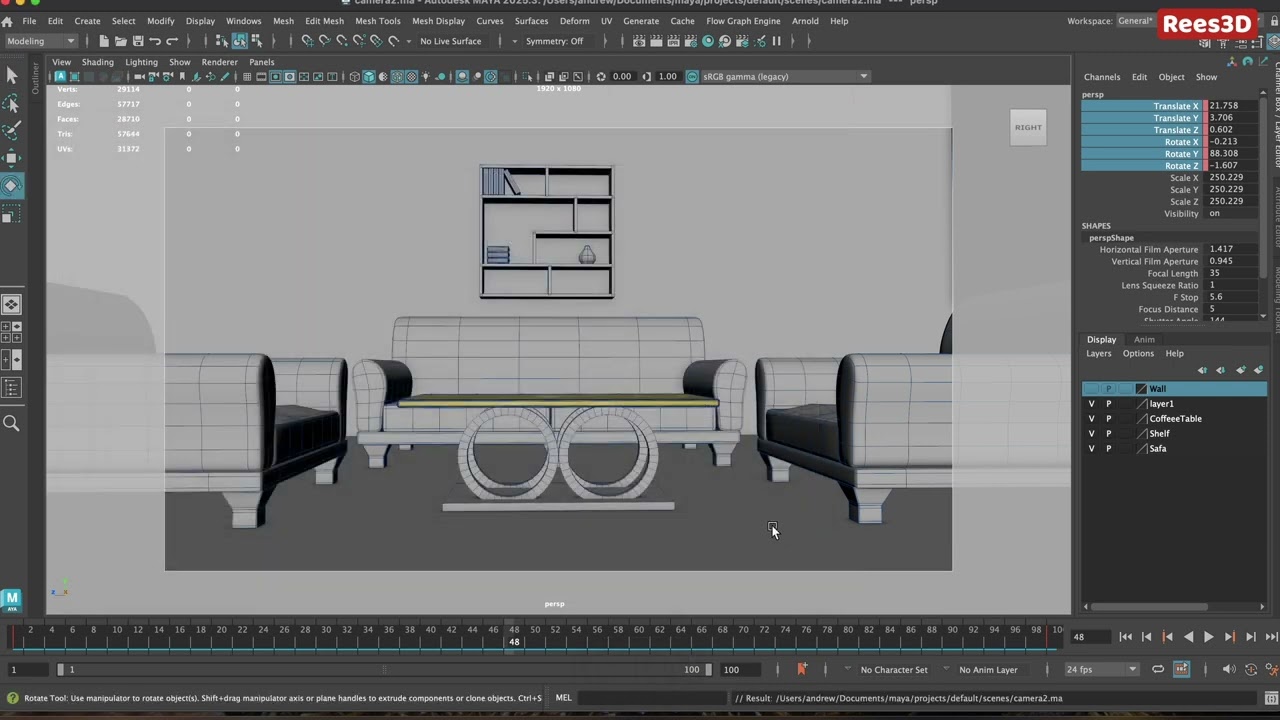Toggle single perspective layout icon in sidebar
This screenshot has height=720, width=1280.
click(11, 305)
